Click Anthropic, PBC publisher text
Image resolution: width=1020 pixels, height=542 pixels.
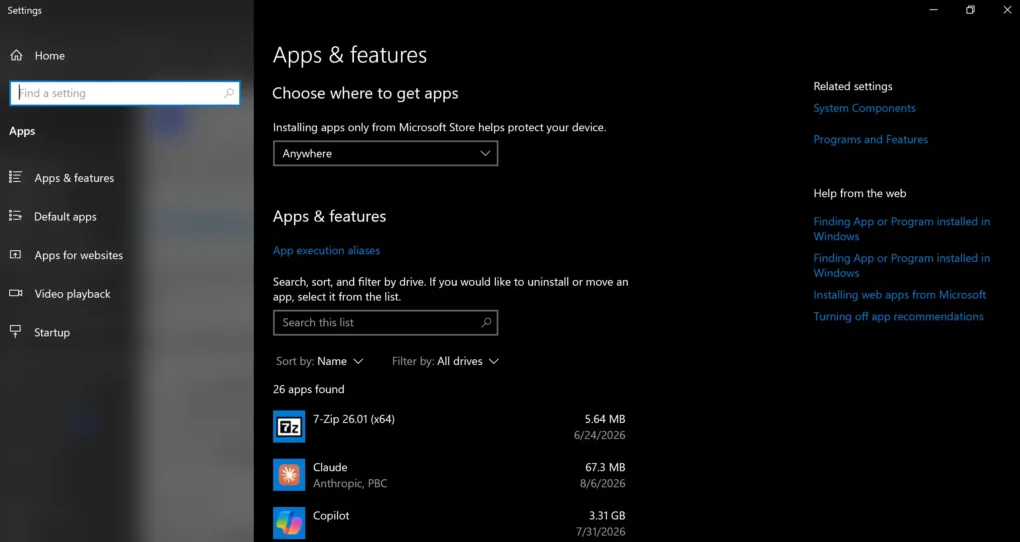click(x=350, y=483)
